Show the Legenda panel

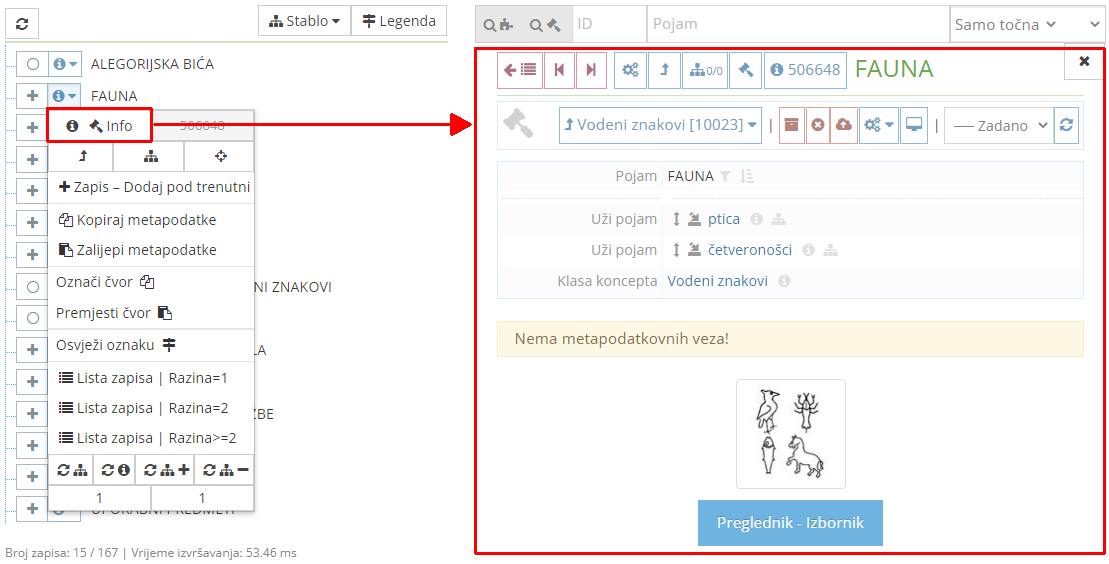click(400, 21)
